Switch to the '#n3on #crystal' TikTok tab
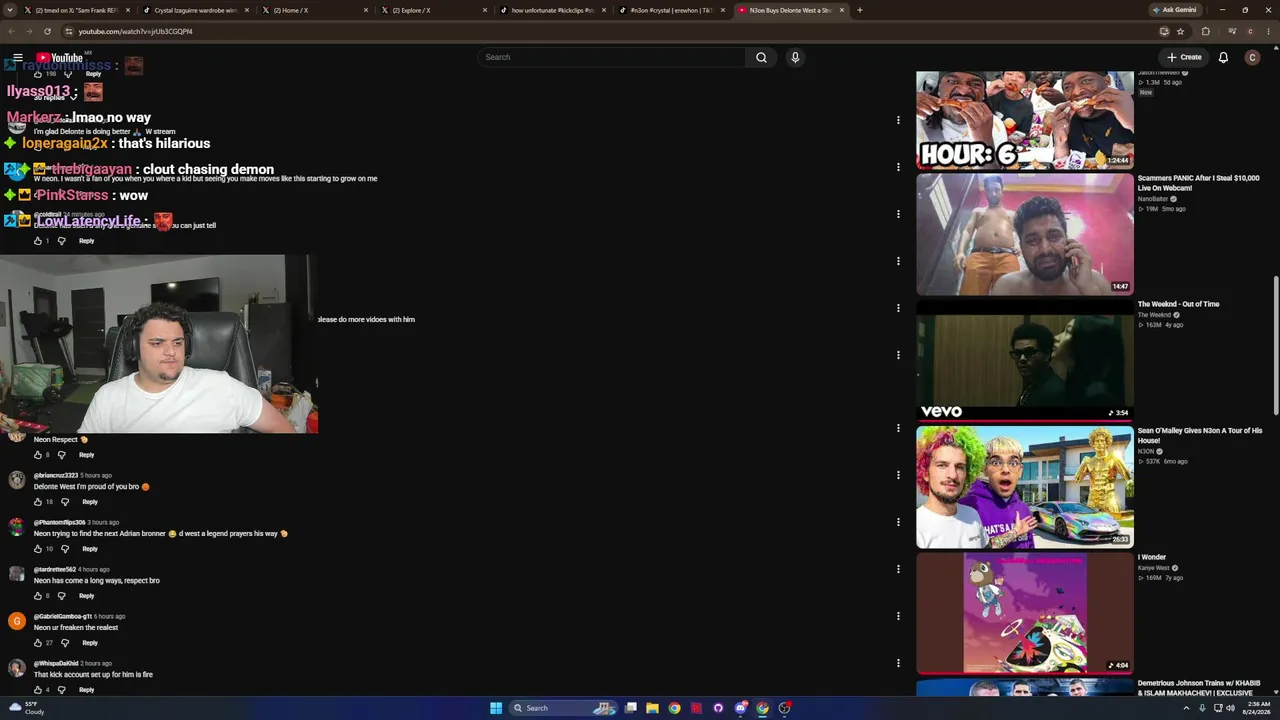The height and width of the screenshot is (720, 1280). coord(671,10)
